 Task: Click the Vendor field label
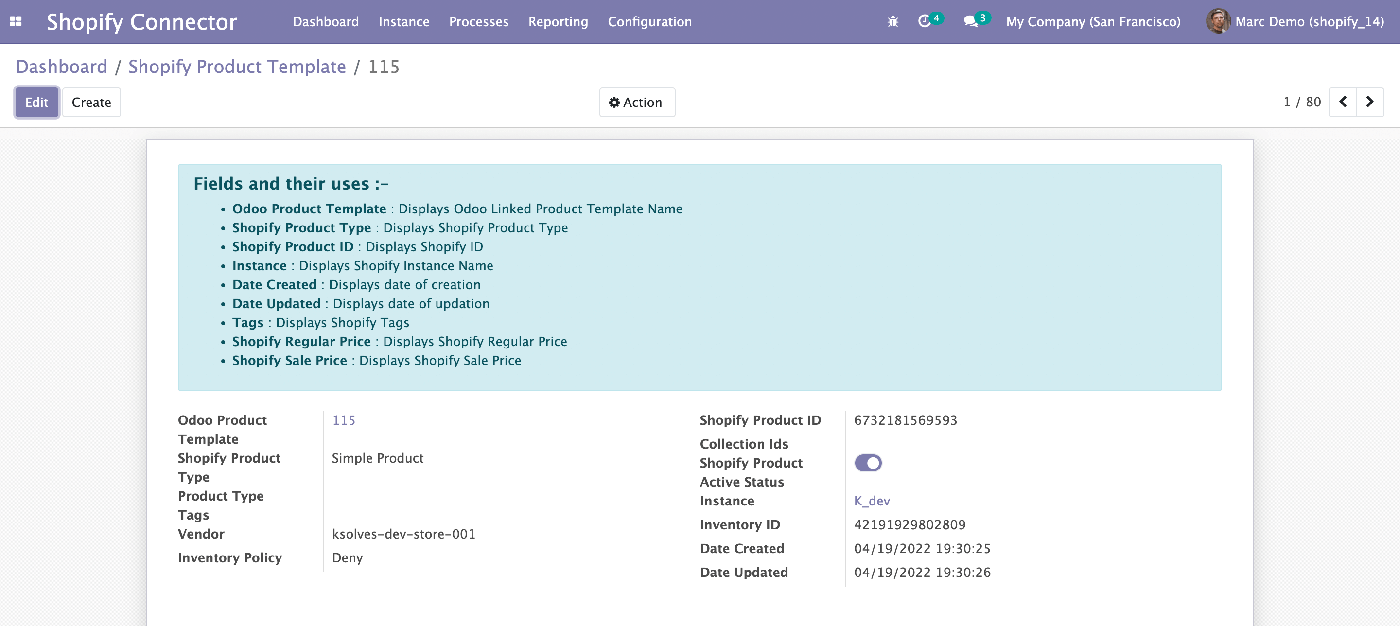click(201, 534)
